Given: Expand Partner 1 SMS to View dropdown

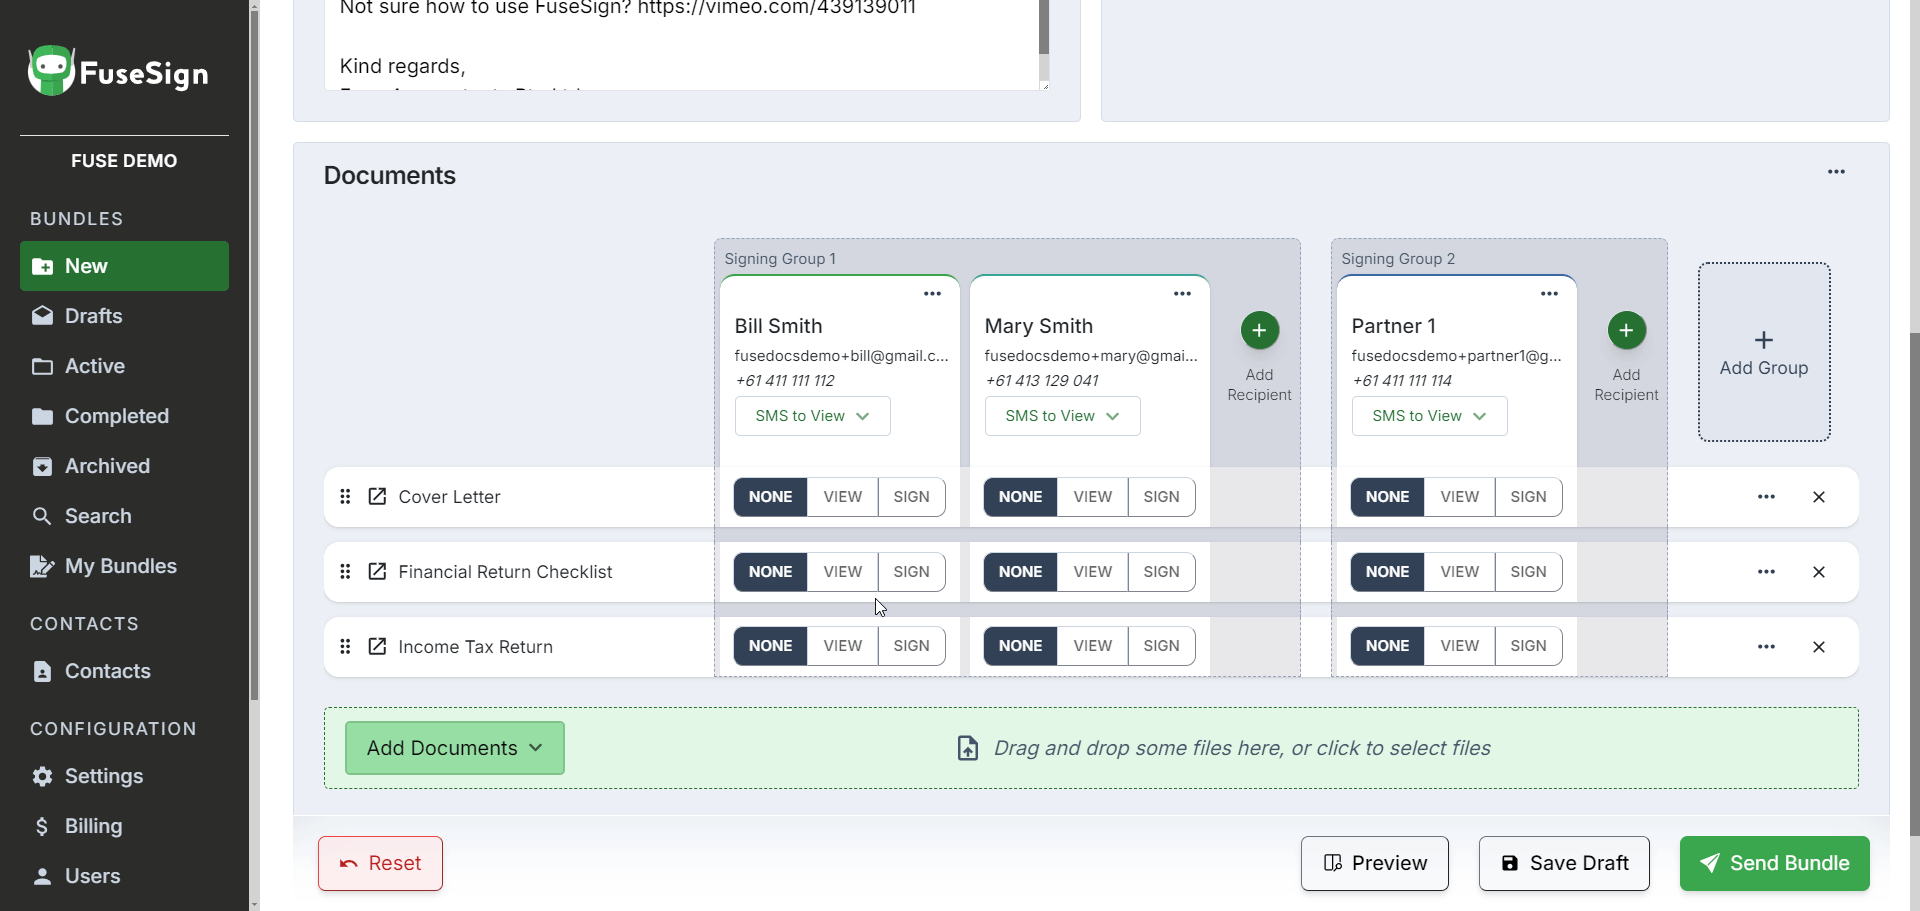Looking at the screenshot, I should click(1429, 416).
